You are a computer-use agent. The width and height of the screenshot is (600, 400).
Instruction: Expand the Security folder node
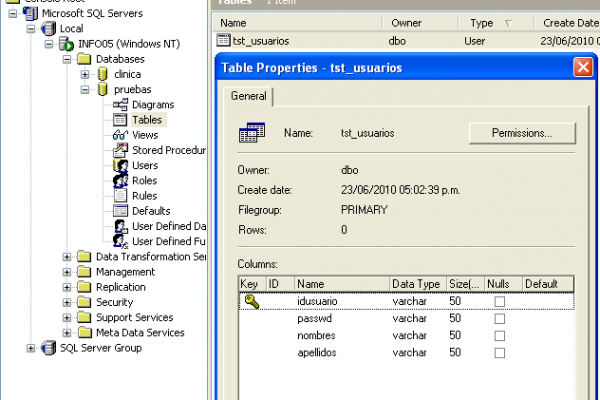[67, 302]
